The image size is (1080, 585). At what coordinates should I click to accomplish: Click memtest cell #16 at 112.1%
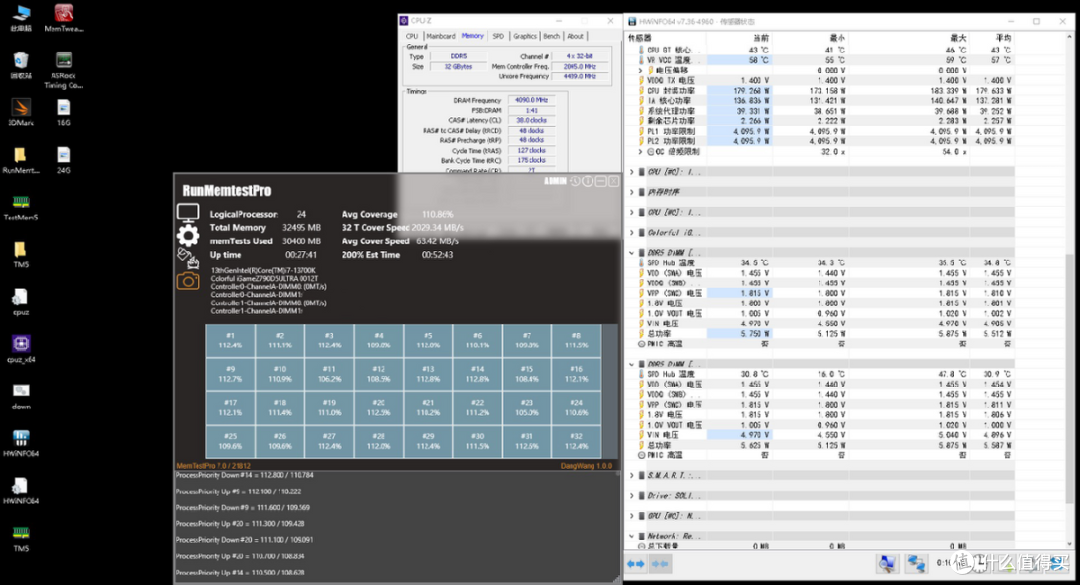577,373
